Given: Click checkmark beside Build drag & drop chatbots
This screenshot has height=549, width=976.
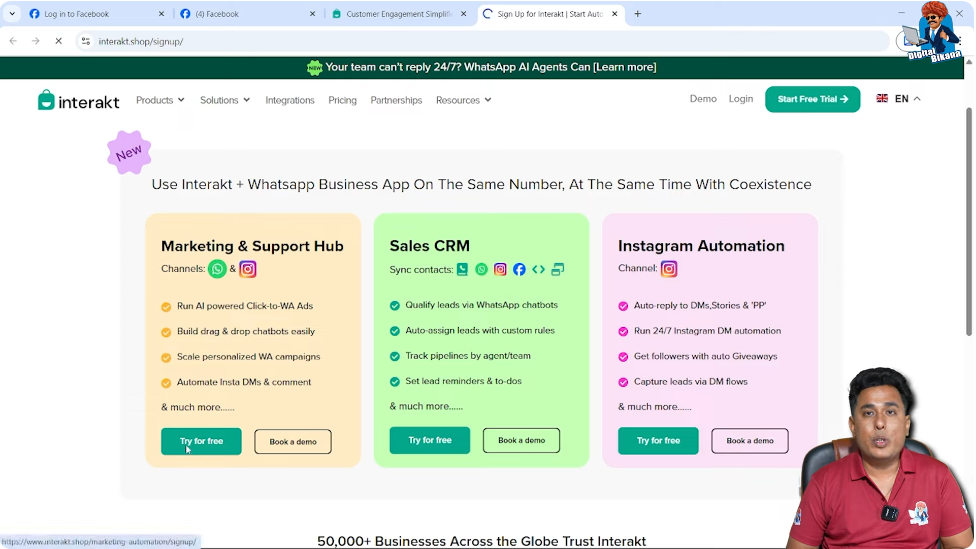Looking at the screenshot, I should (166, 332).
